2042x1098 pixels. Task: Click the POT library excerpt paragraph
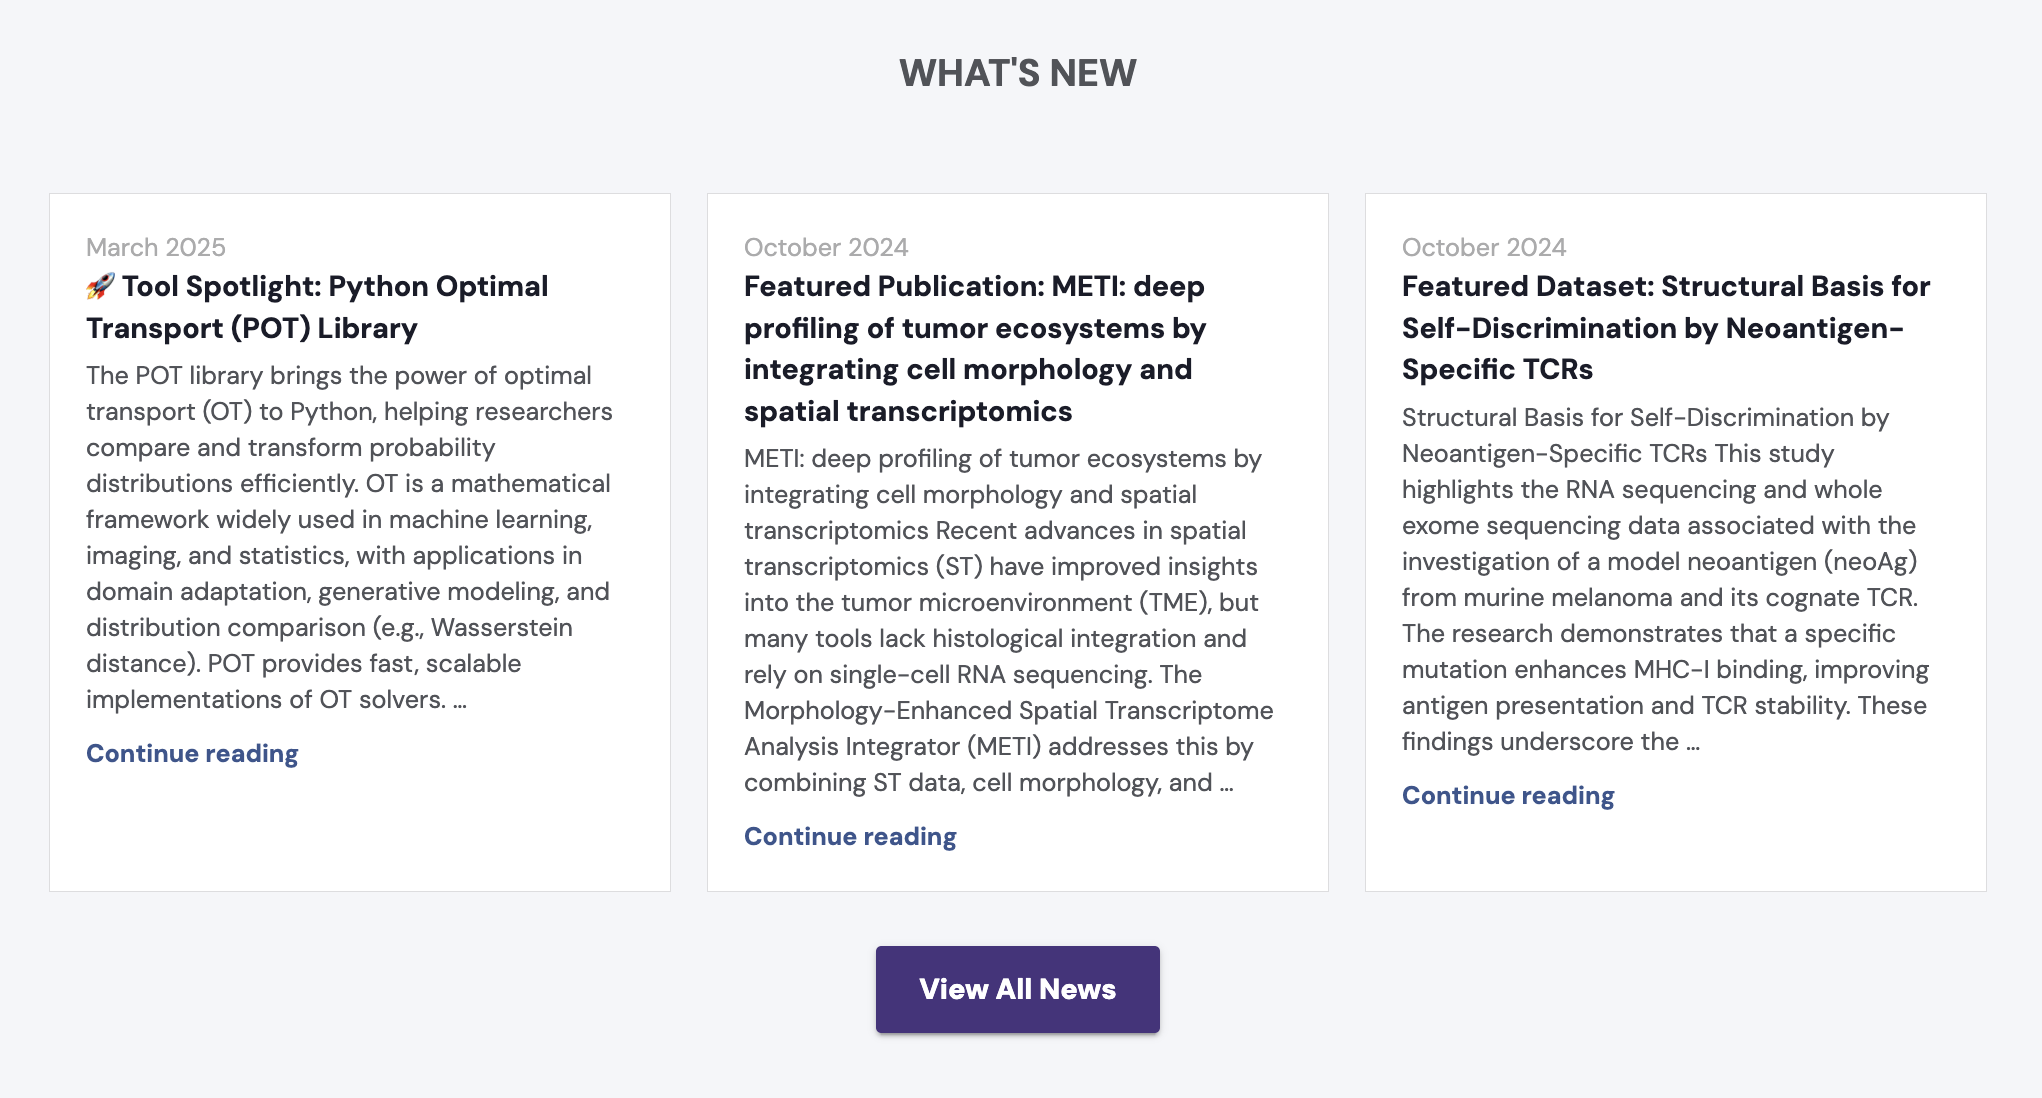pyautogui.click(x=349, y=537)
